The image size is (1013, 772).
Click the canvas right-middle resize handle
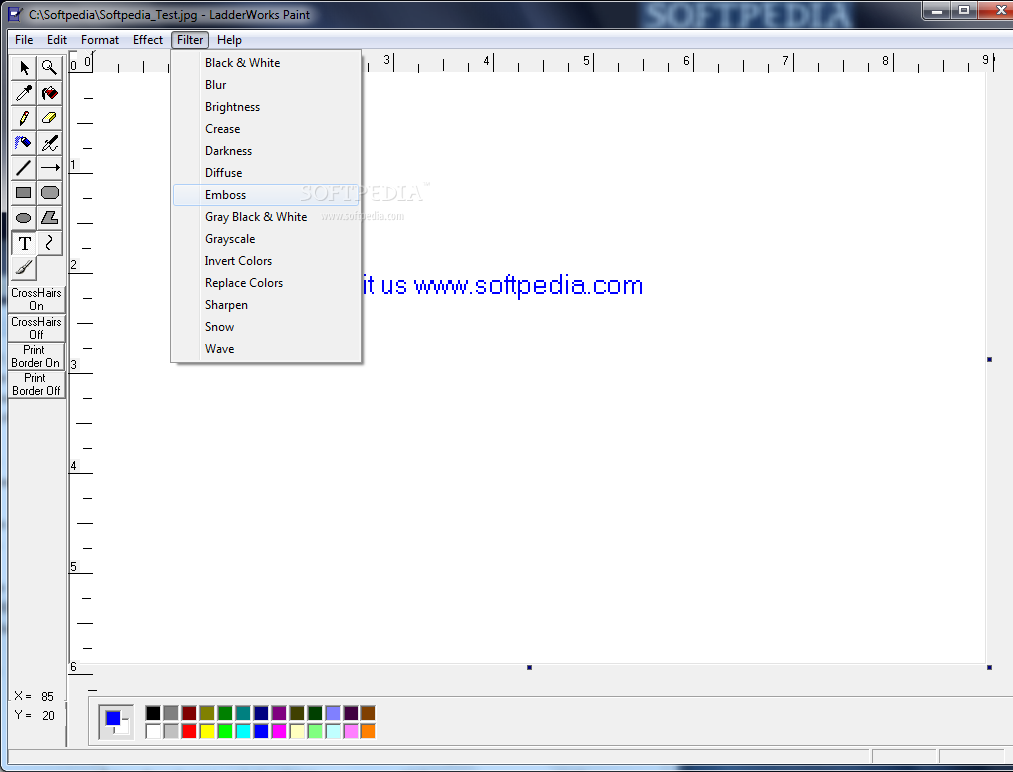click(x=989, y=359)
